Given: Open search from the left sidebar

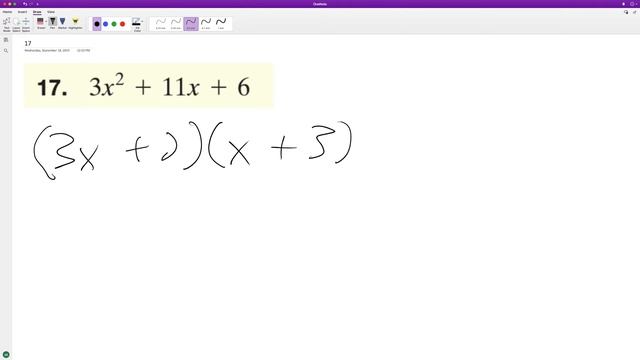Looking at the screenshot, I should tap(6, 51).
